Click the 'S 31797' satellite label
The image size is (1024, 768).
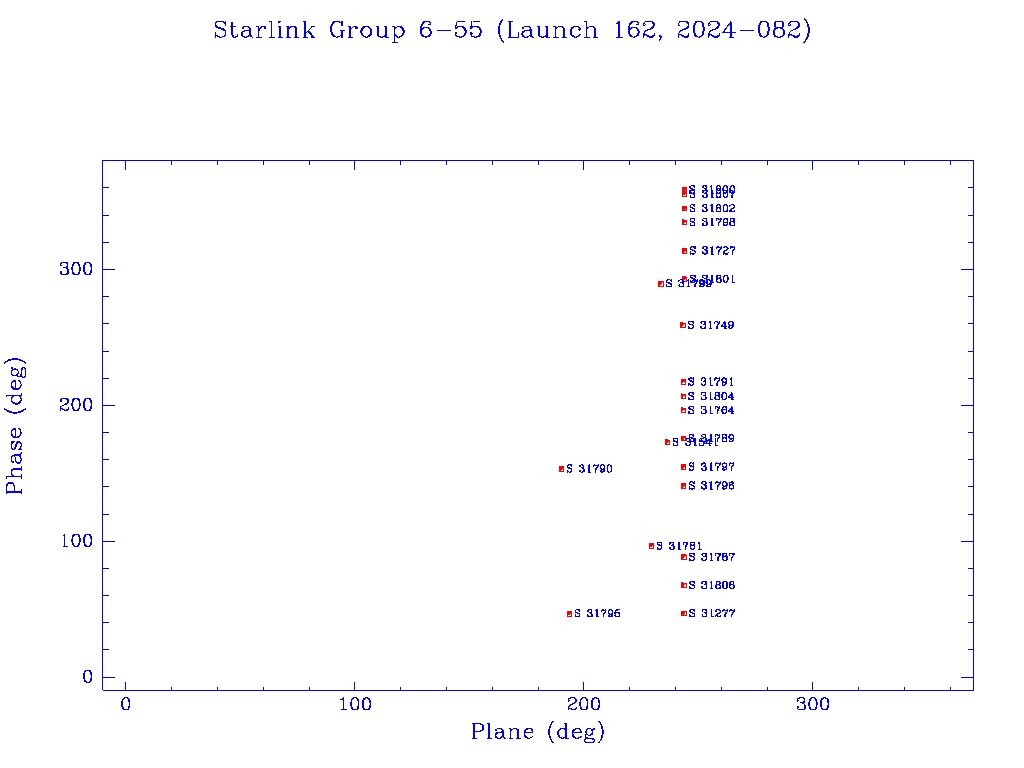pos(711,467)
